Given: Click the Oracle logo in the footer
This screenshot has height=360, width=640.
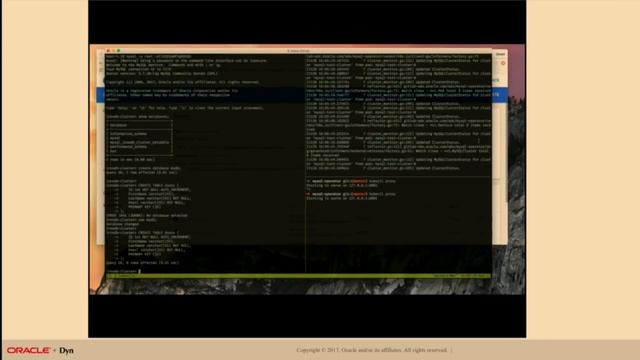Looking at the screenshot, I should click(x=28, y=350).
